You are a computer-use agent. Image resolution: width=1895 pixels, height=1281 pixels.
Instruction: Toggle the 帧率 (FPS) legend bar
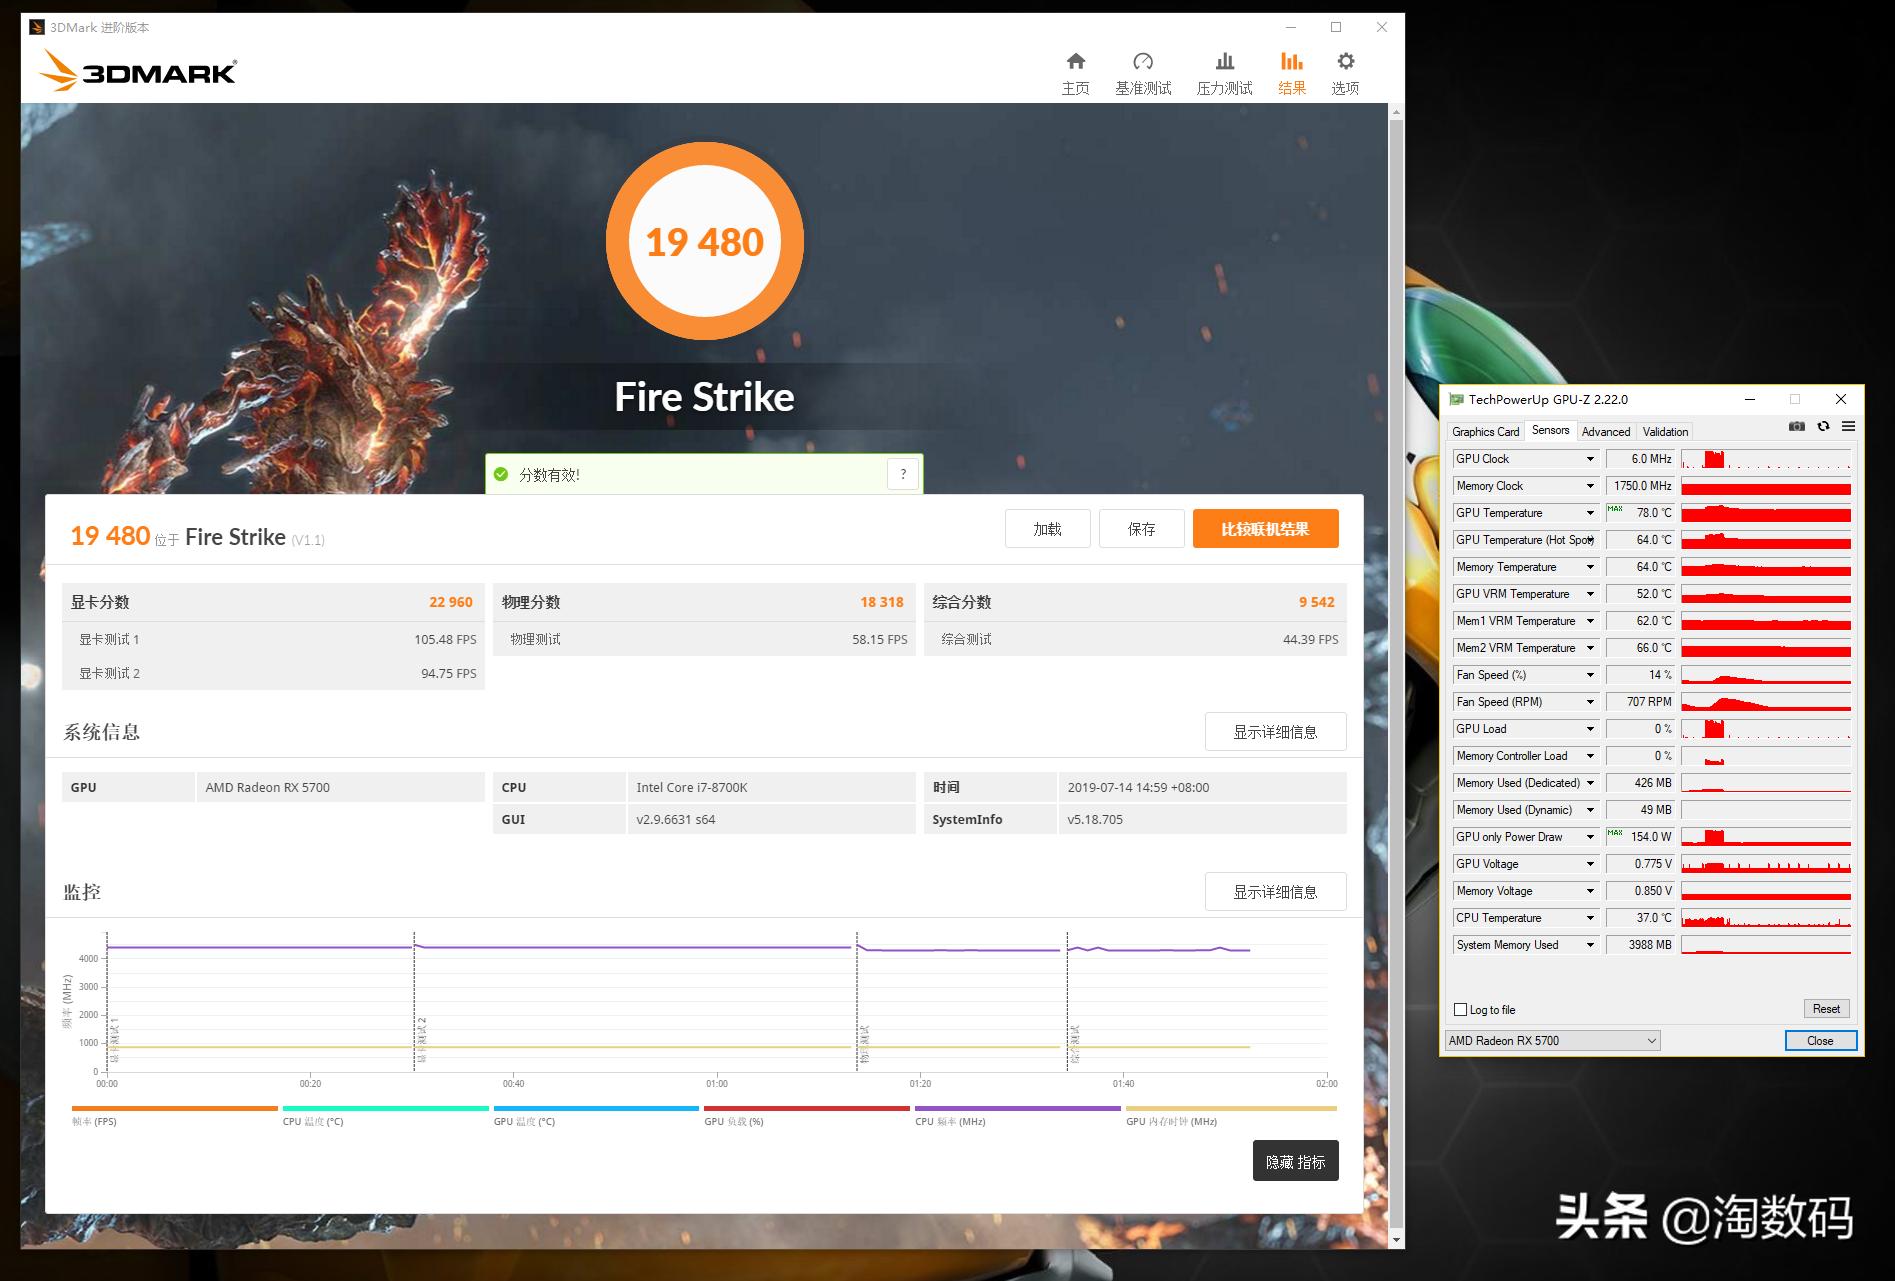tap(175, 1108)
